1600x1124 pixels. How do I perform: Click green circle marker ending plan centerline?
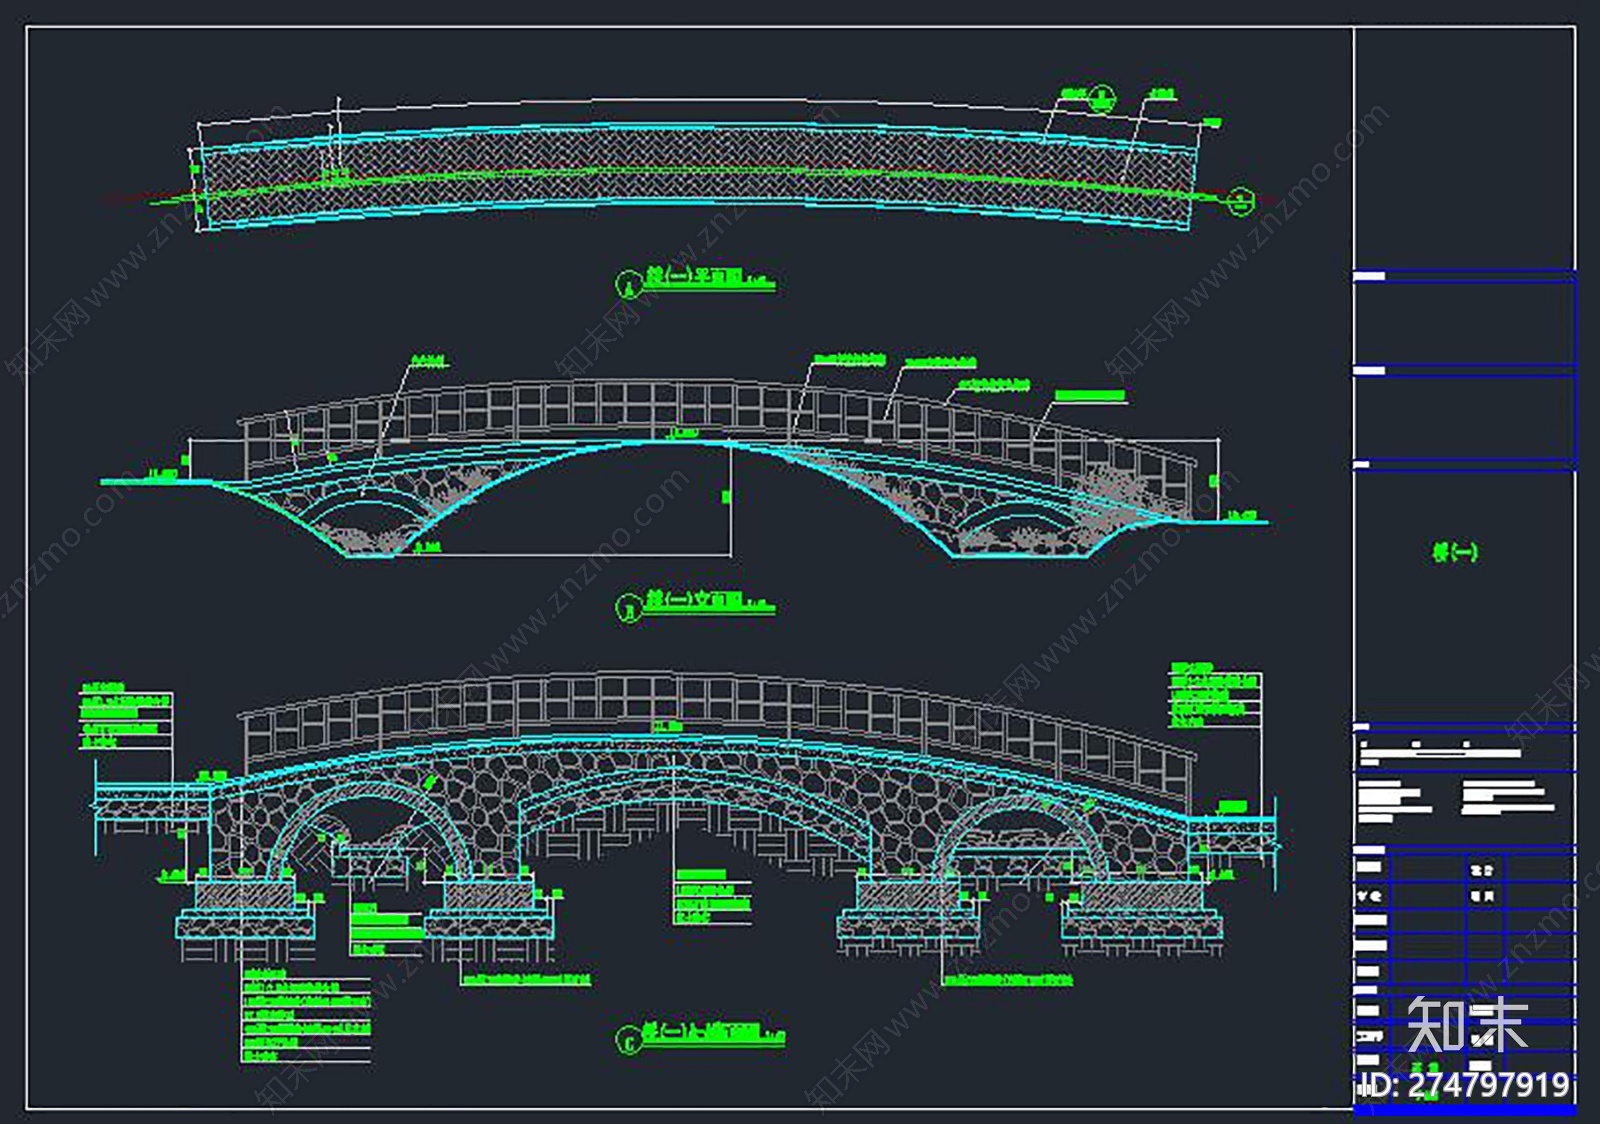pyautogui.click(x=1240, y=200)
